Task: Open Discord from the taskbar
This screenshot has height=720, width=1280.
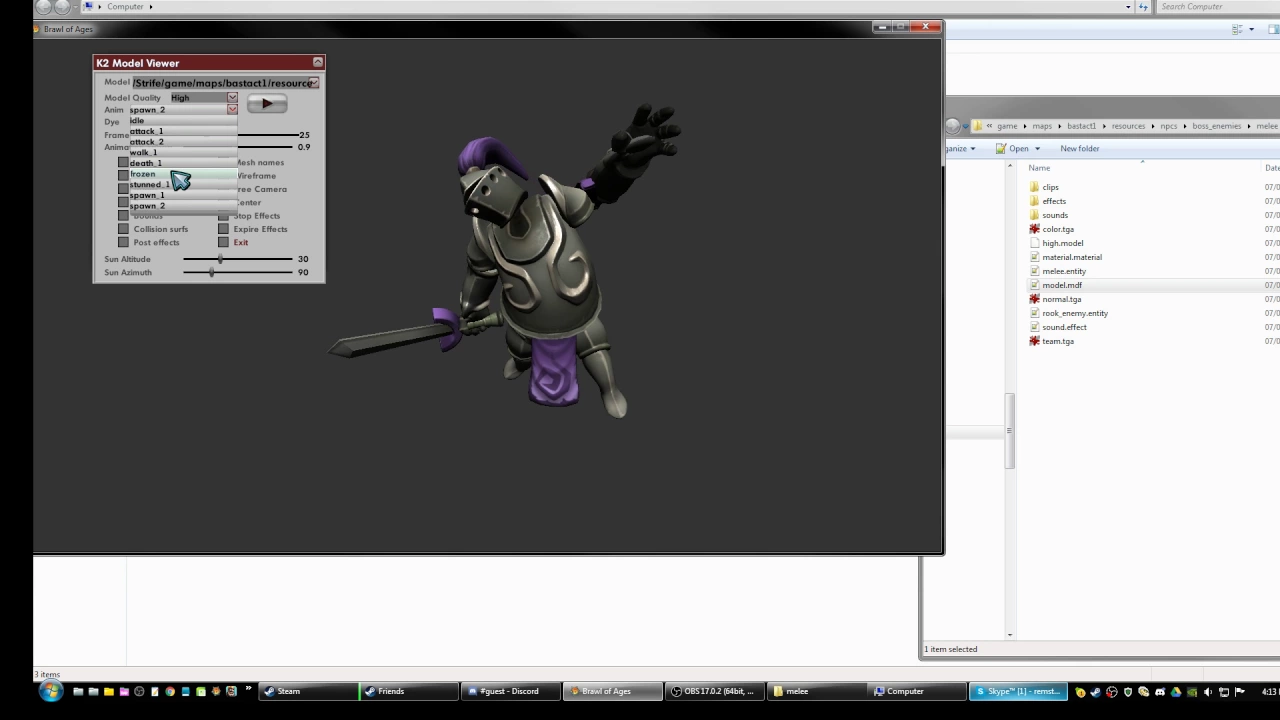Action: pos(512,691)
